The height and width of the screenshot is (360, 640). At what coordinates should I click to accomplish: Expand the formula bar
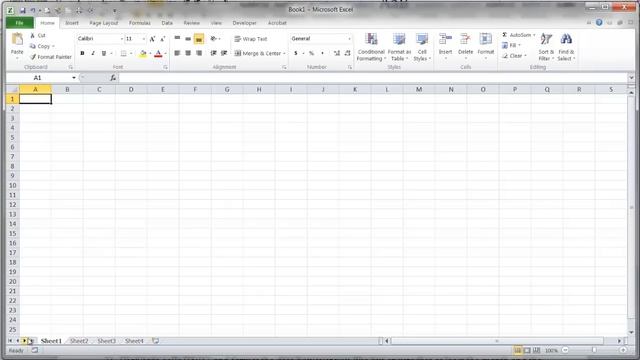[x=631, y=78]
